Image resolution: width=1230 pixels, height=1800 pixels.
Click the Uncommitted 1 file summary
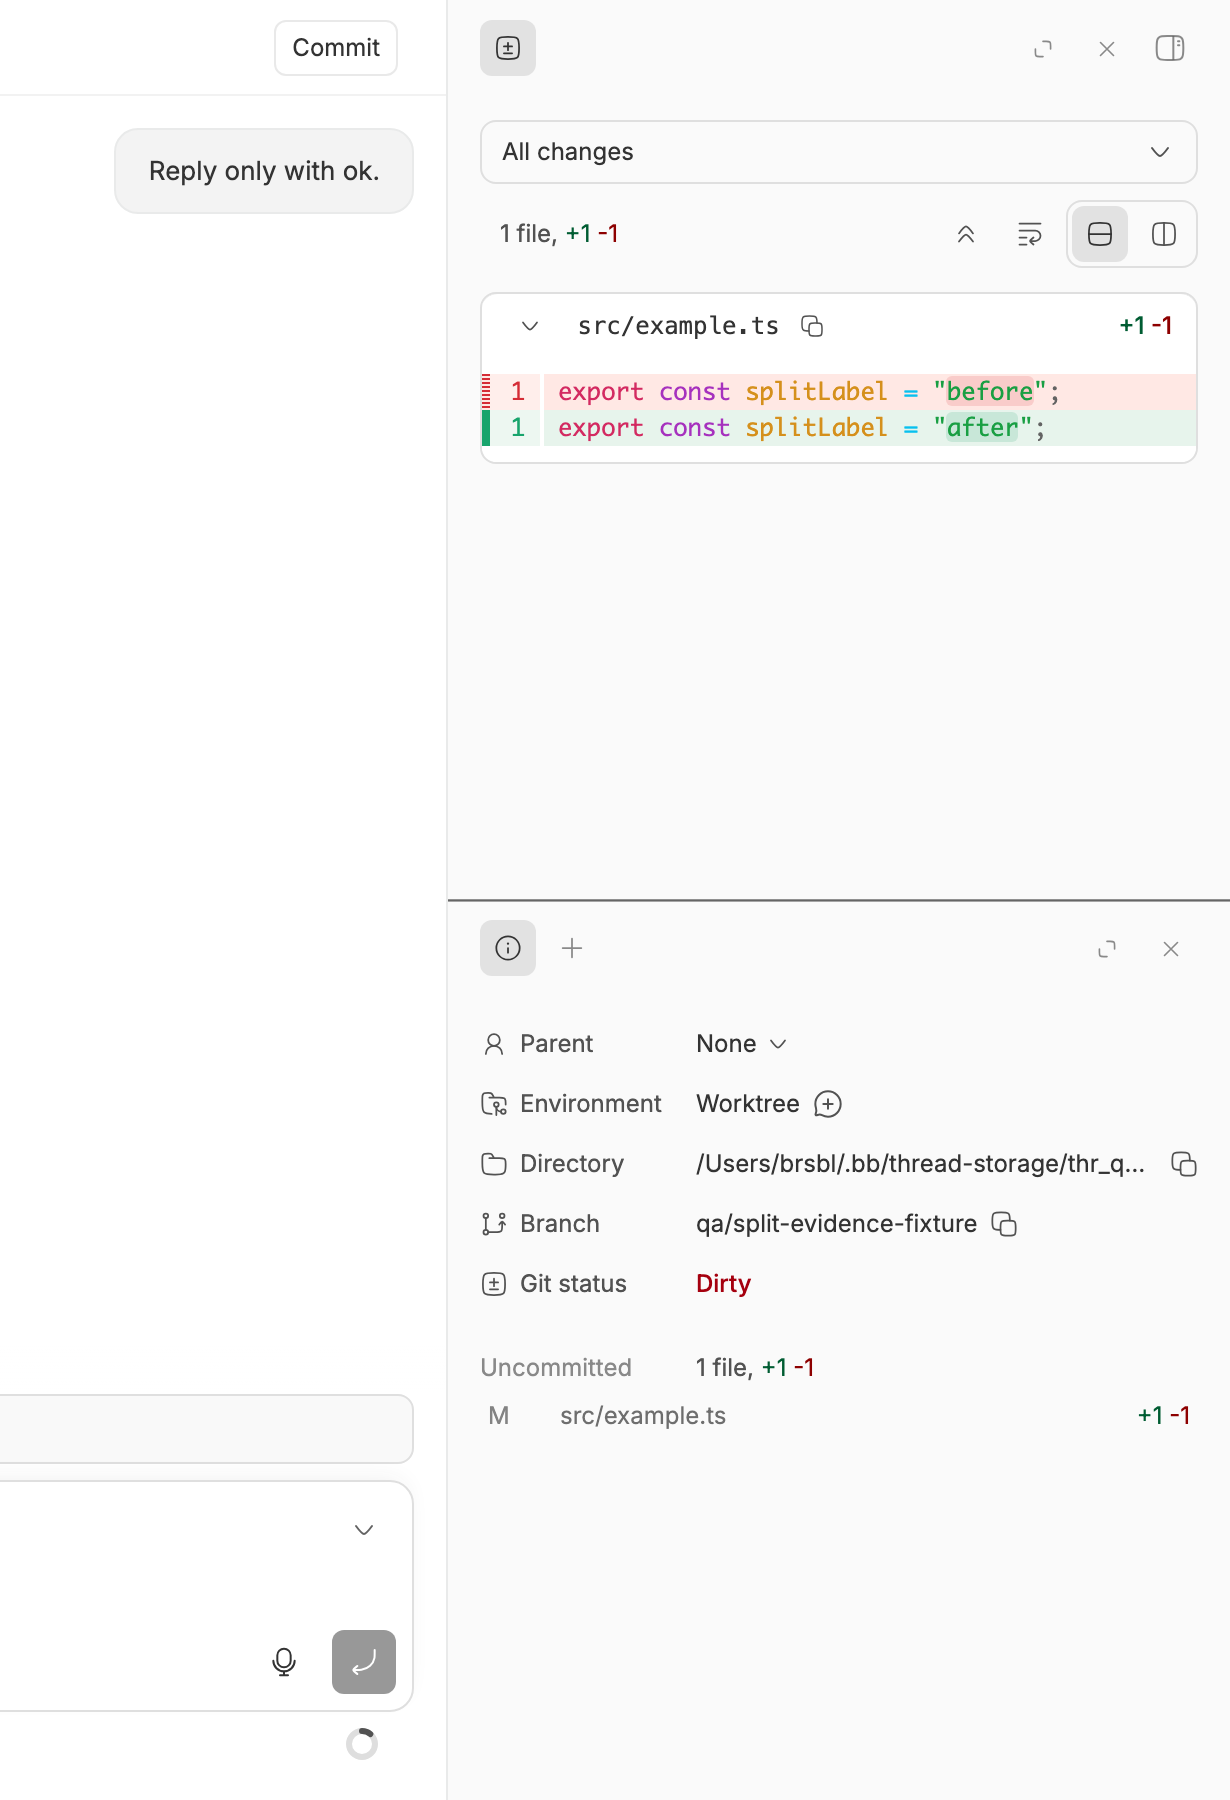755,1368
